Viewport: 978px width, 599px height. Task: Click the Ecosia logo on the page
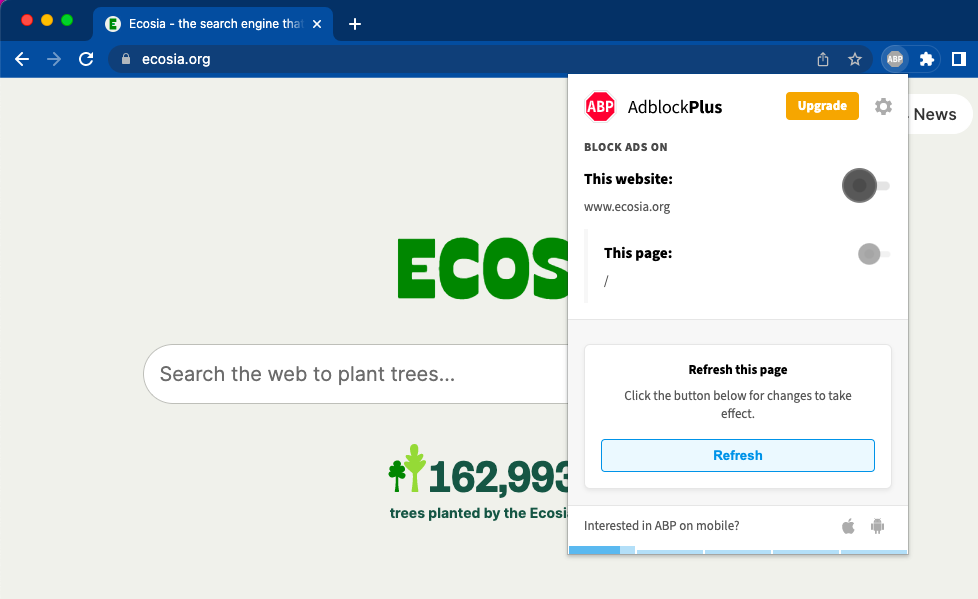[x=483, y=268]
